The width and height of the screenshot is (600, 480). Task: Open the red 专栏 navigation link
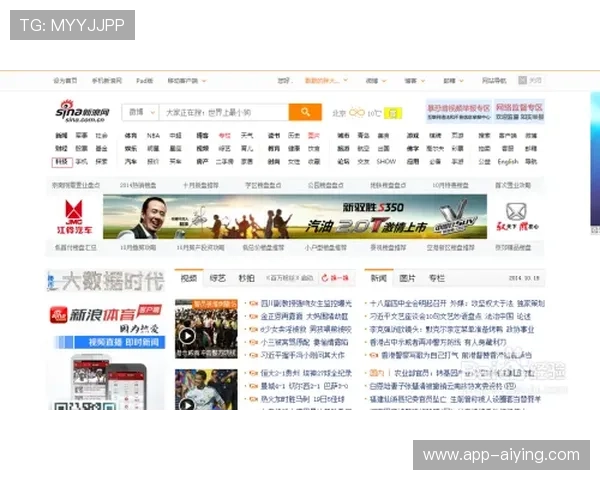click(225, 136)
